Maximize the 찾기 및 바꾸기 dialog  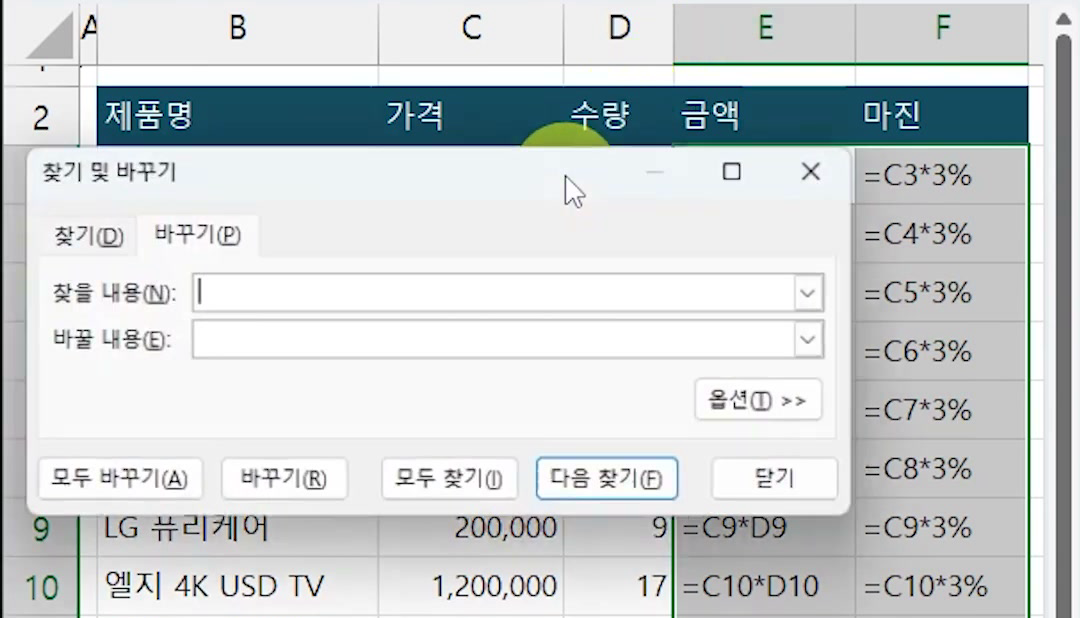(731, 172)
